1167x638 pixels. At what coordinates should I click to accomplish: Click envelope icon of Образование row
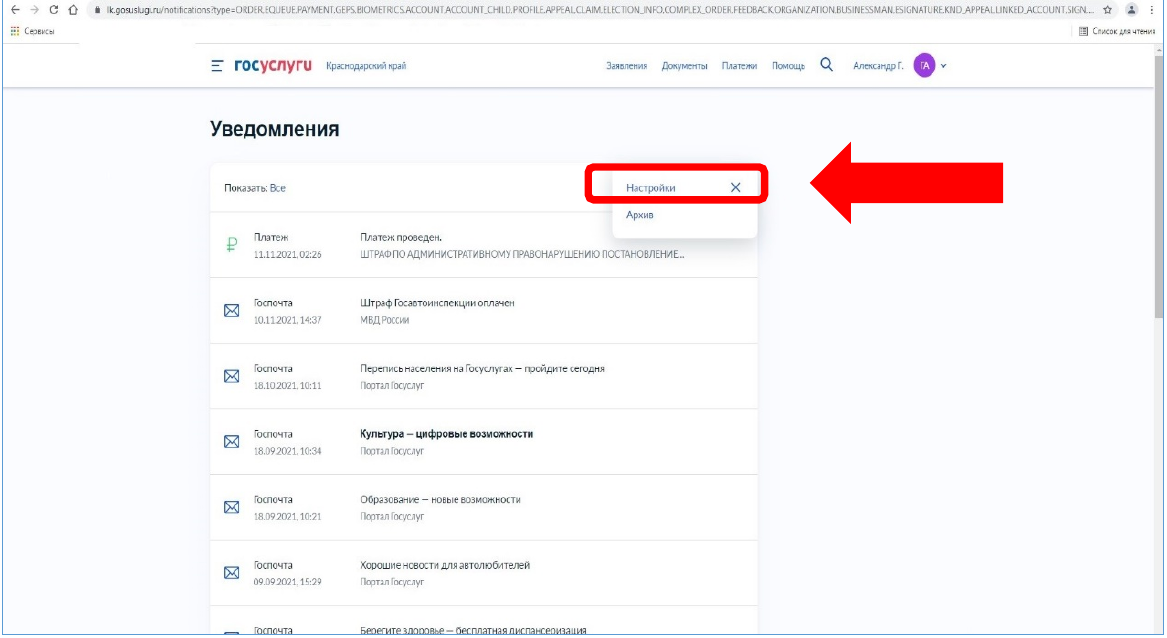click(x=231, y=507)
